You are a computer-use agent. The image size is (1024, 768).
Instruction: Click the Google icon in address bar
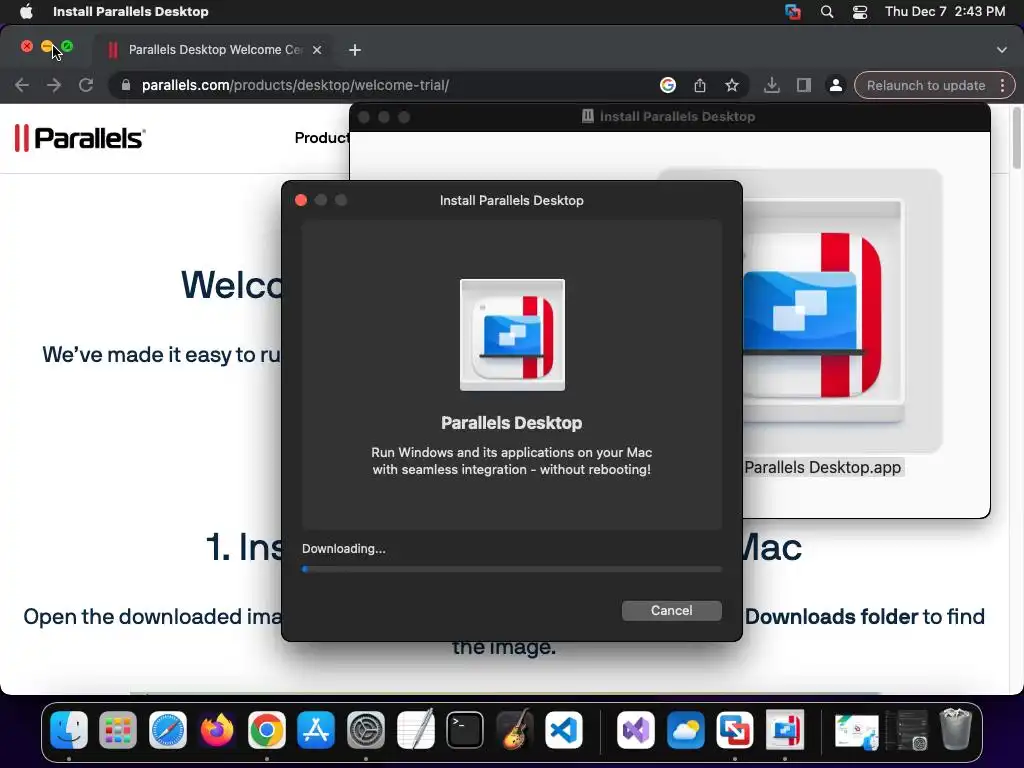[x=667, y=86]
